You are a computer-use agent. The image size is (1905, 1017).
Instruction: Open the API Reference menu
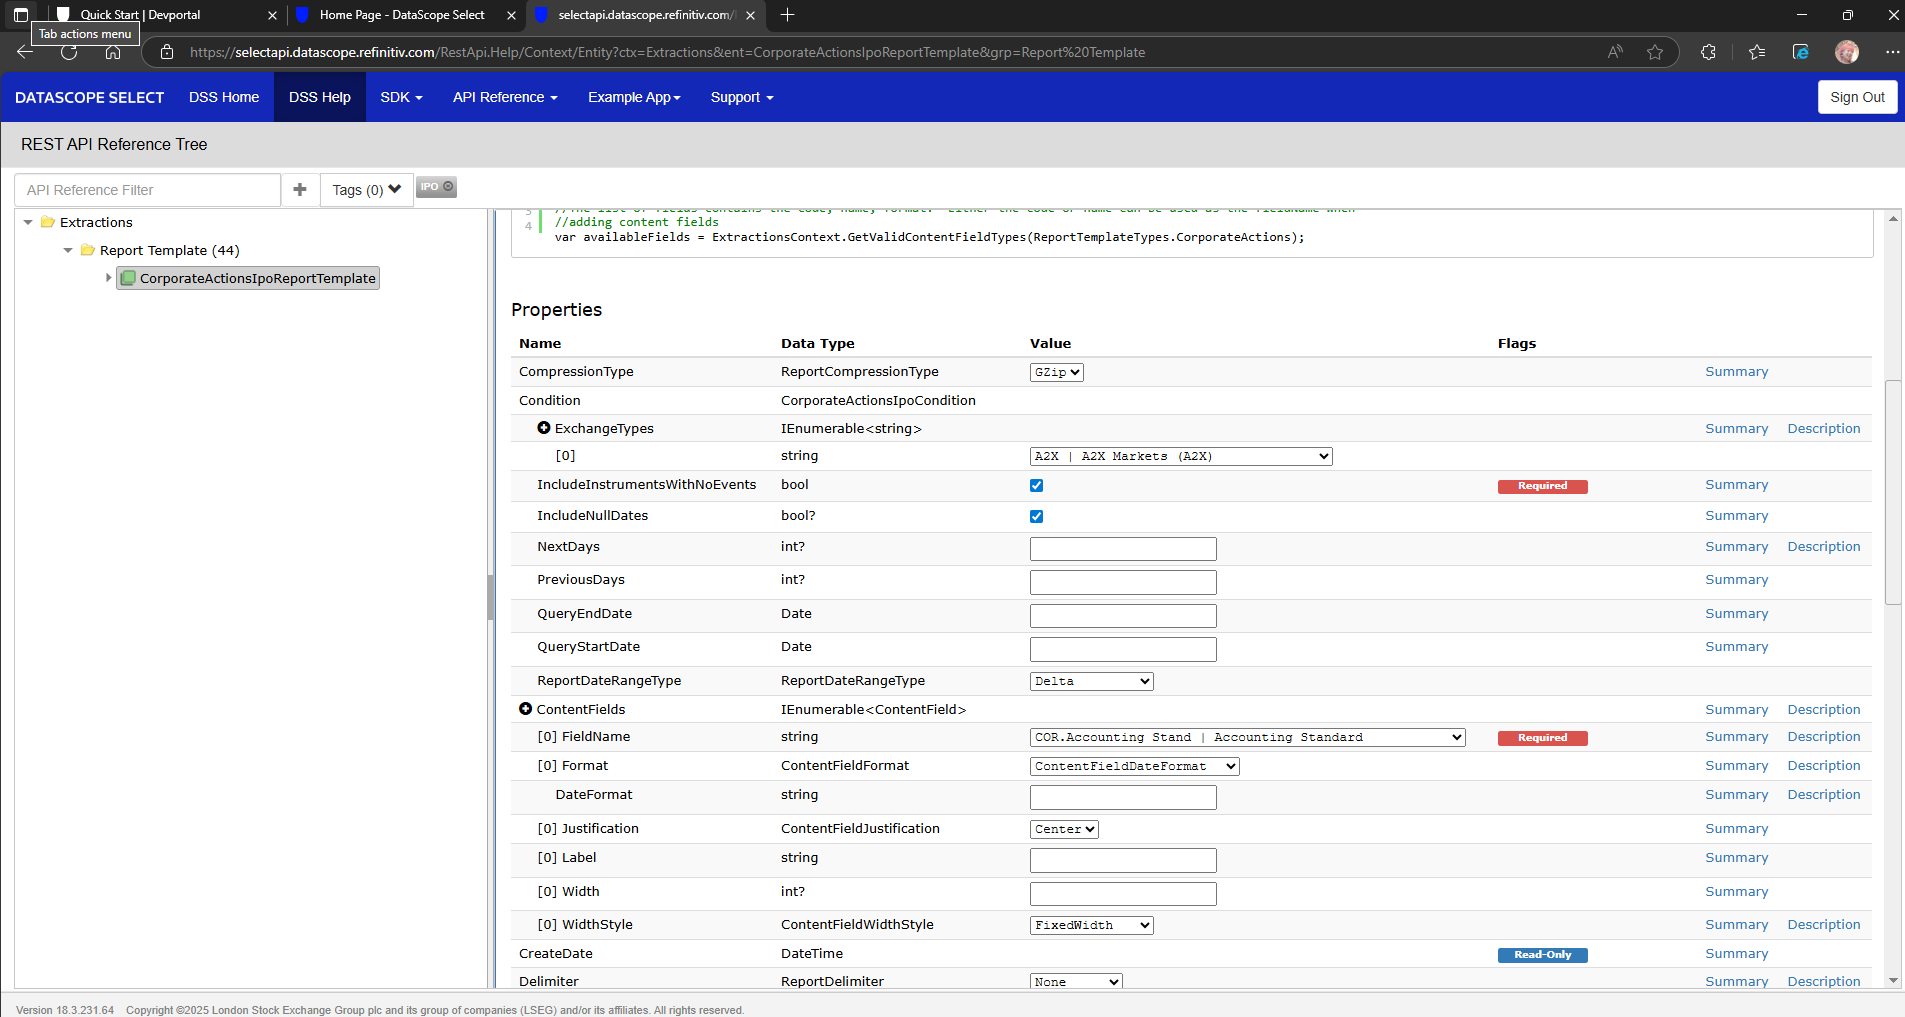505,97
